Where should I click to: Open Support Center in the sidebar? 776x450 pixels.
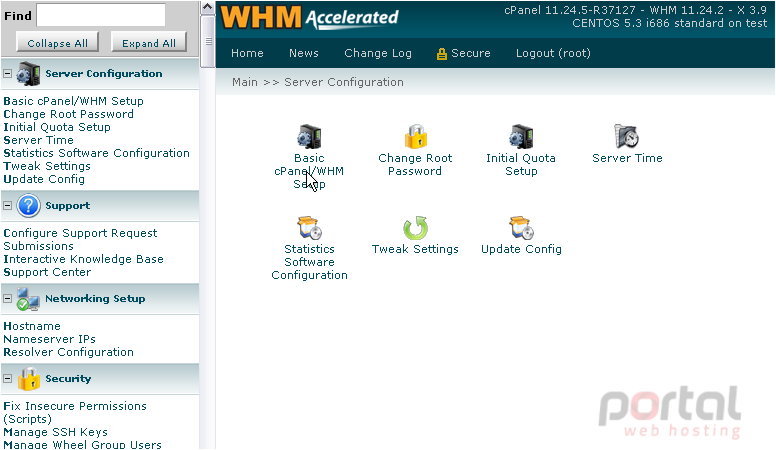47,272
